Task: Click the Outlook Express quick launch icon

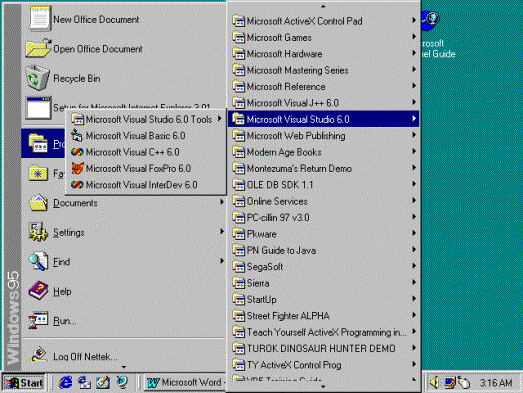Action: pyautogui.click(x=84, y=382)
